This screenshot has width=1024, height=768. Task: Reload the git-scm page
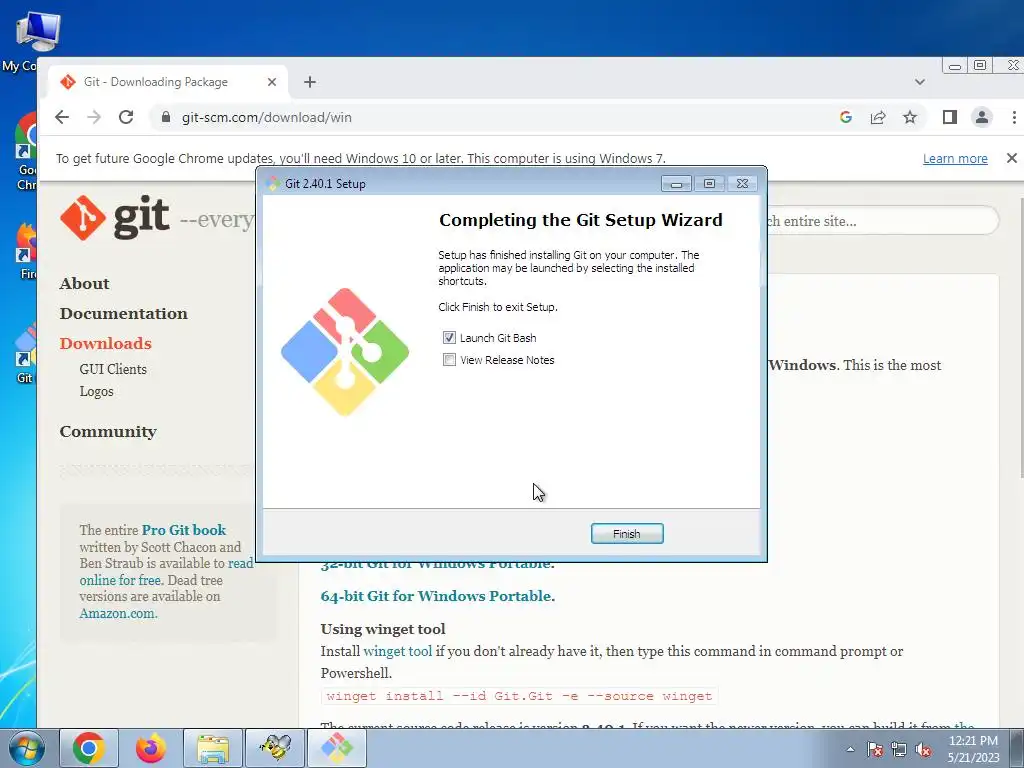[x=126, y=117]
